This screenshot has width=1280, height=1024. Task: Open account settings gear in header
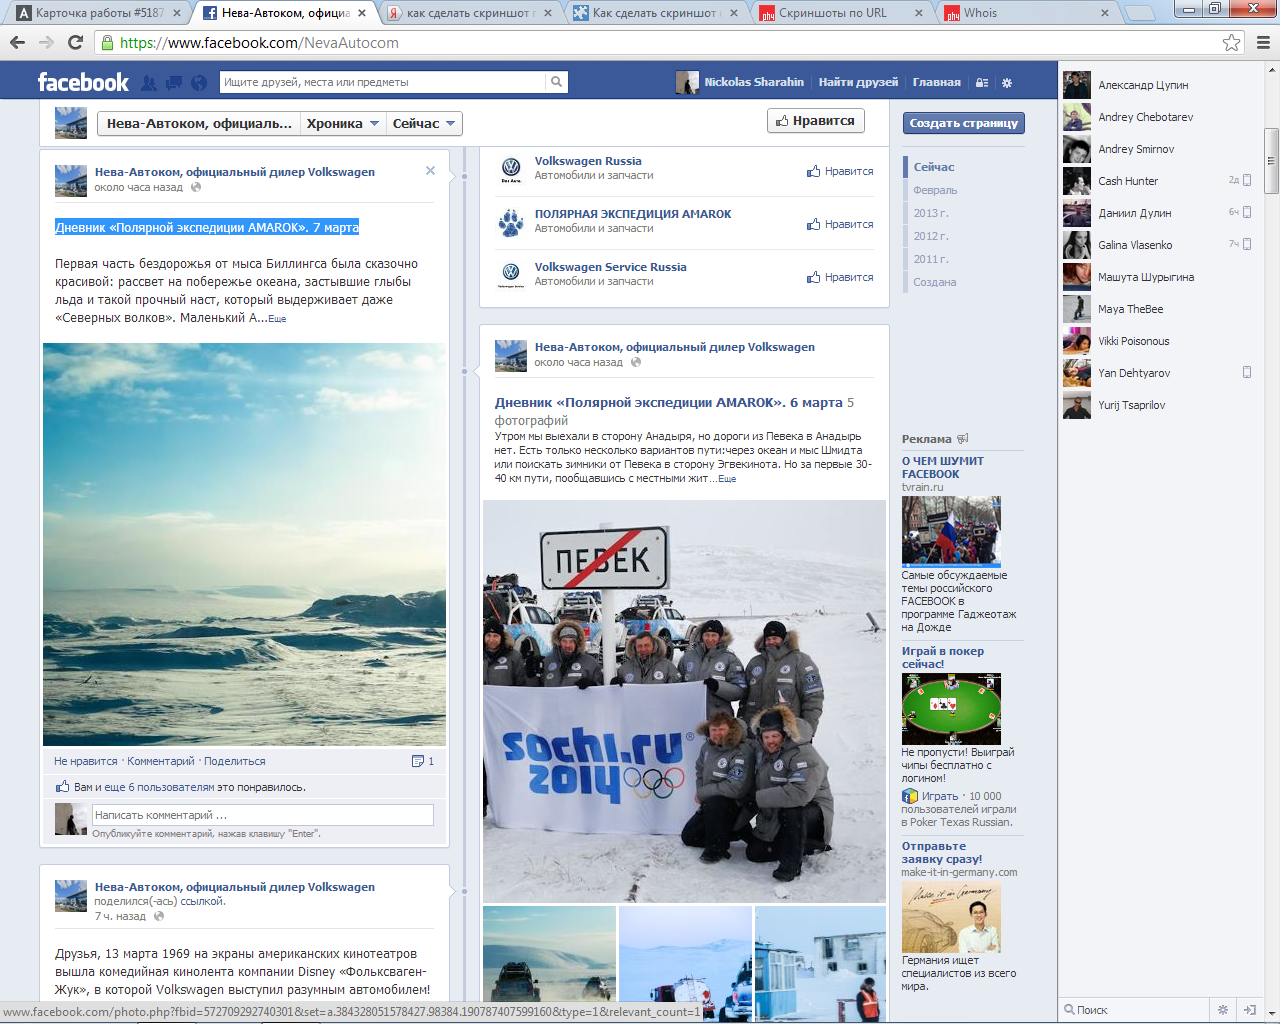point(1007,83)
